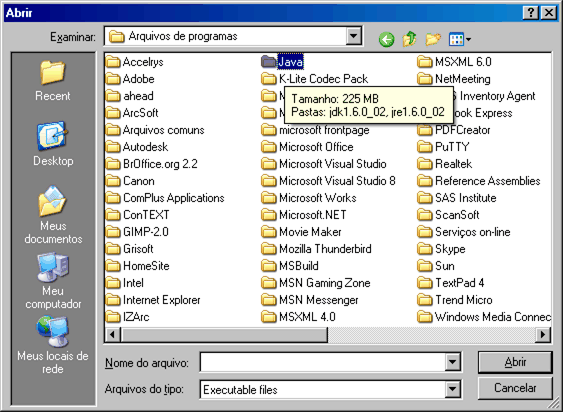Open Meus documentos in sidebar

coord(53,215)
